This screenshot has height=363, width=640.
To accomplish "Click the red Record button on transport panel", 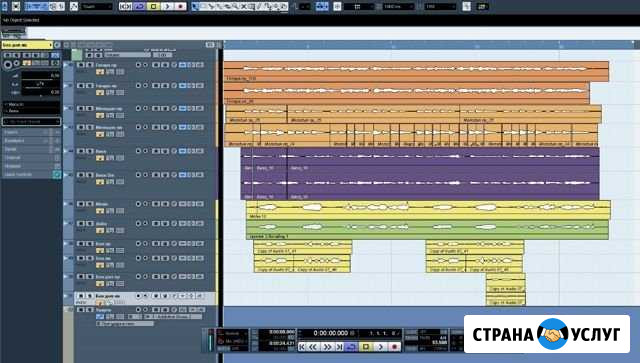I will (394, 347).
